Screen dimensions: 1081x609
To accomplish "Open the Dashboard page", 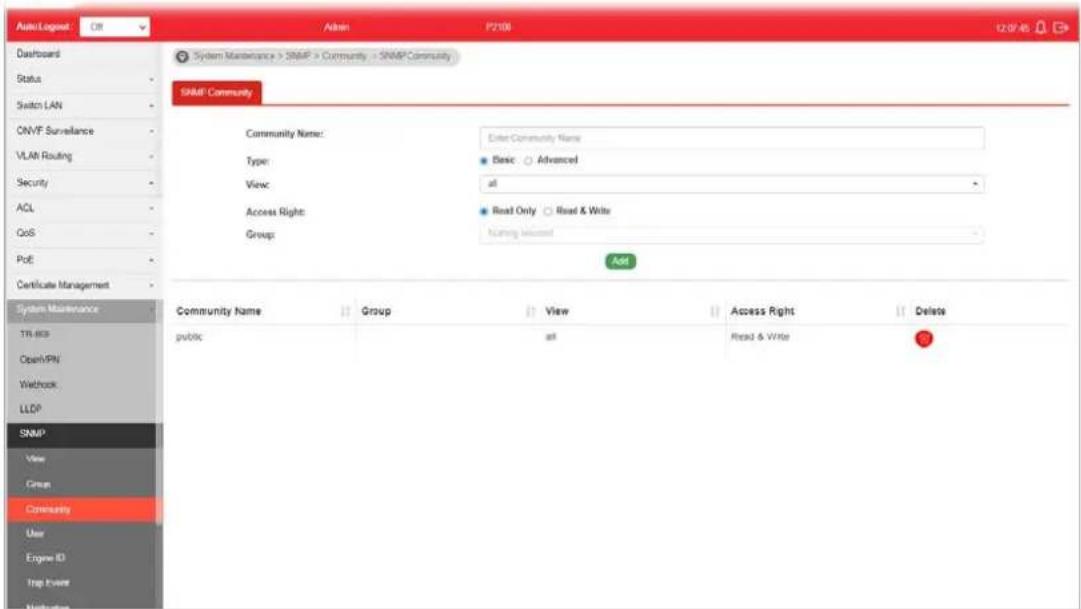I will click(x=84, y=54).
